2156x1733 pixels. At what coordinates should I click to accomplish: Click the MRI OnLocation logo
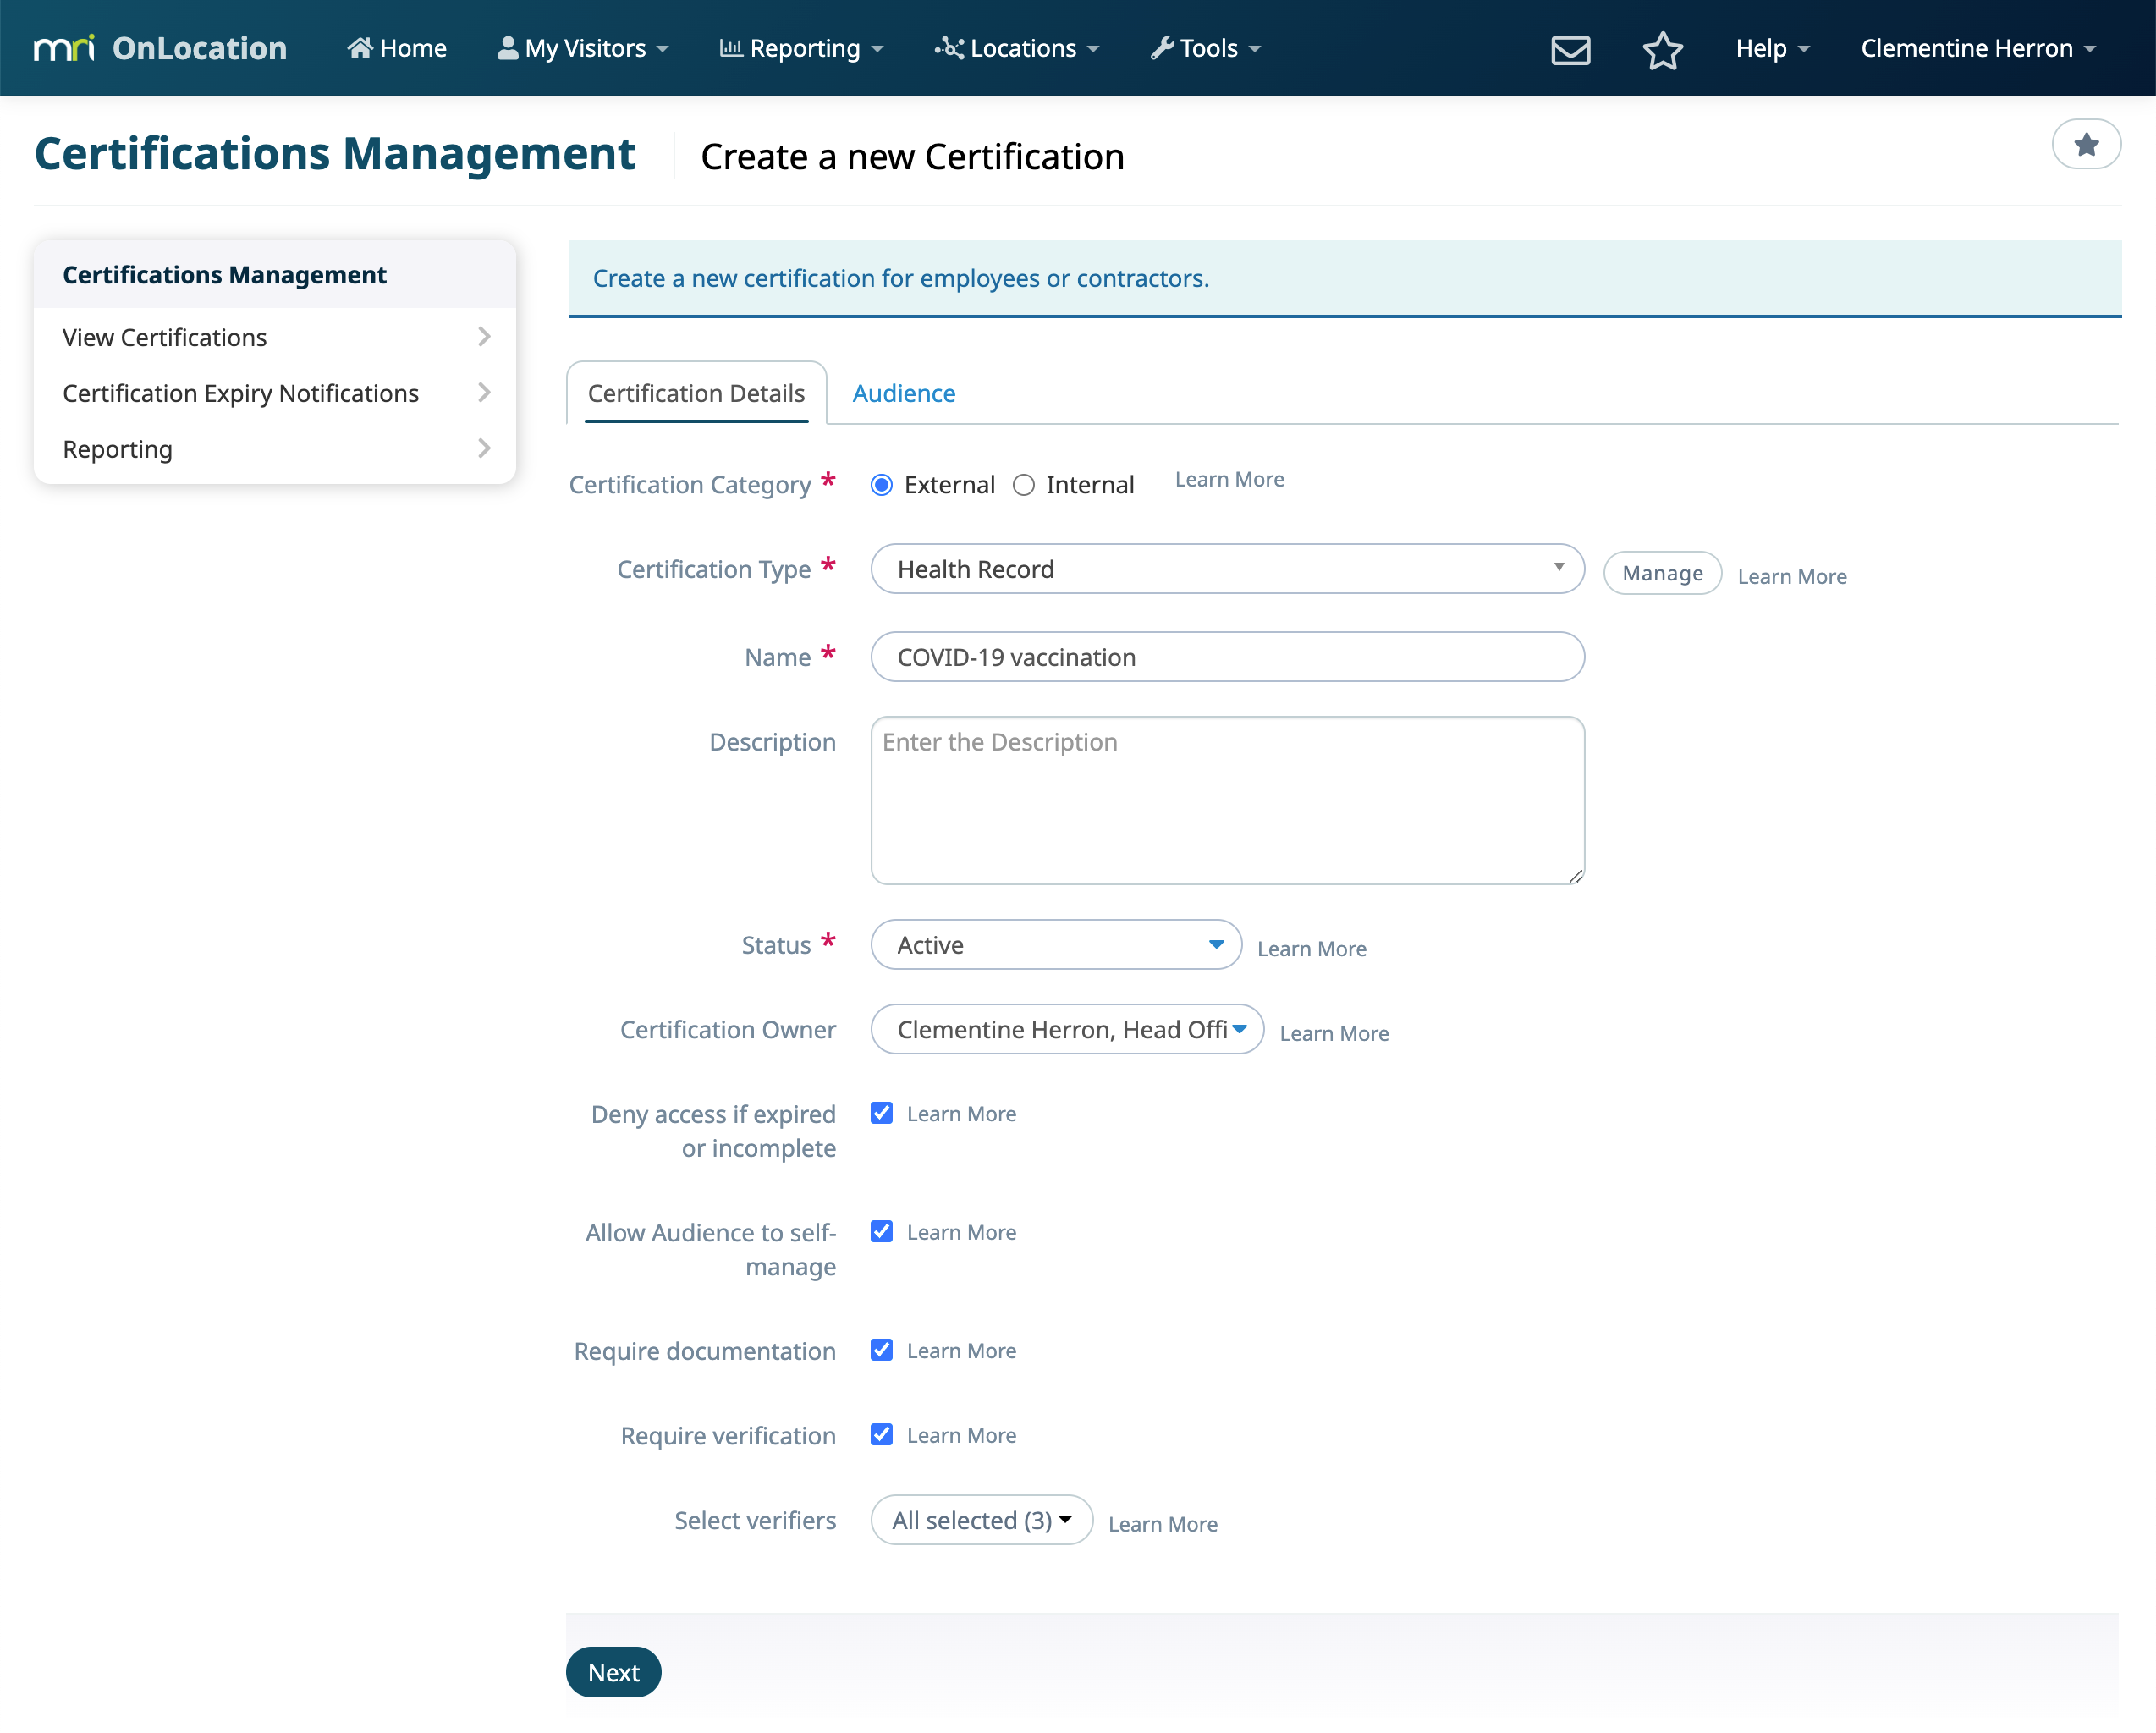(x=160, y=48)
